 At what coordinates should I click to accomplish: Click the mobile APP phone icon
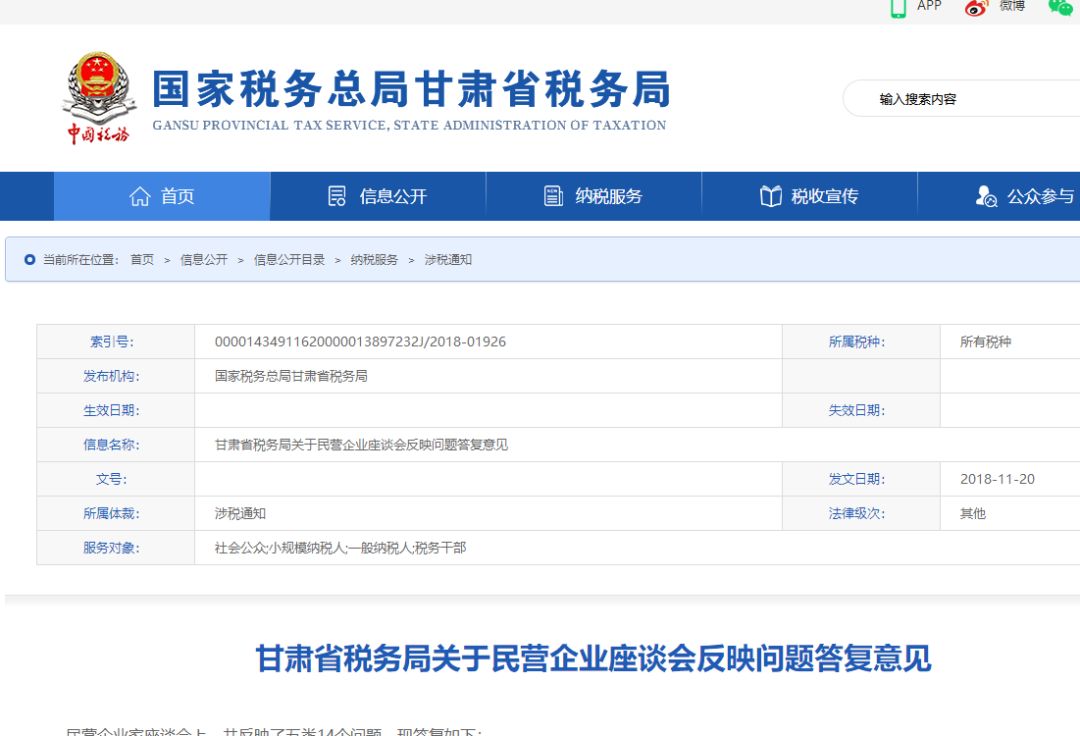pyautogui.click(x=898, y=7)
